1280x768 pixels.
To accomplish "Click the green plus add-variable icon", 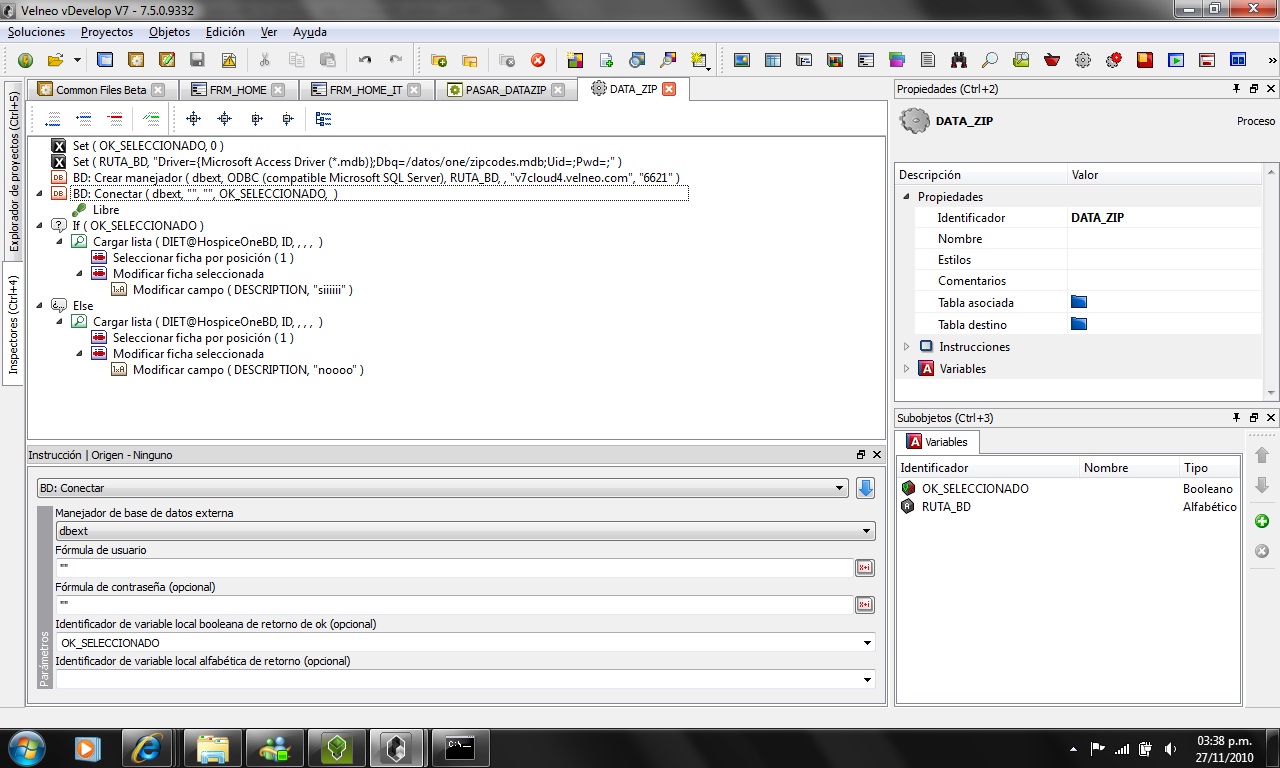I will point(1262,521).
